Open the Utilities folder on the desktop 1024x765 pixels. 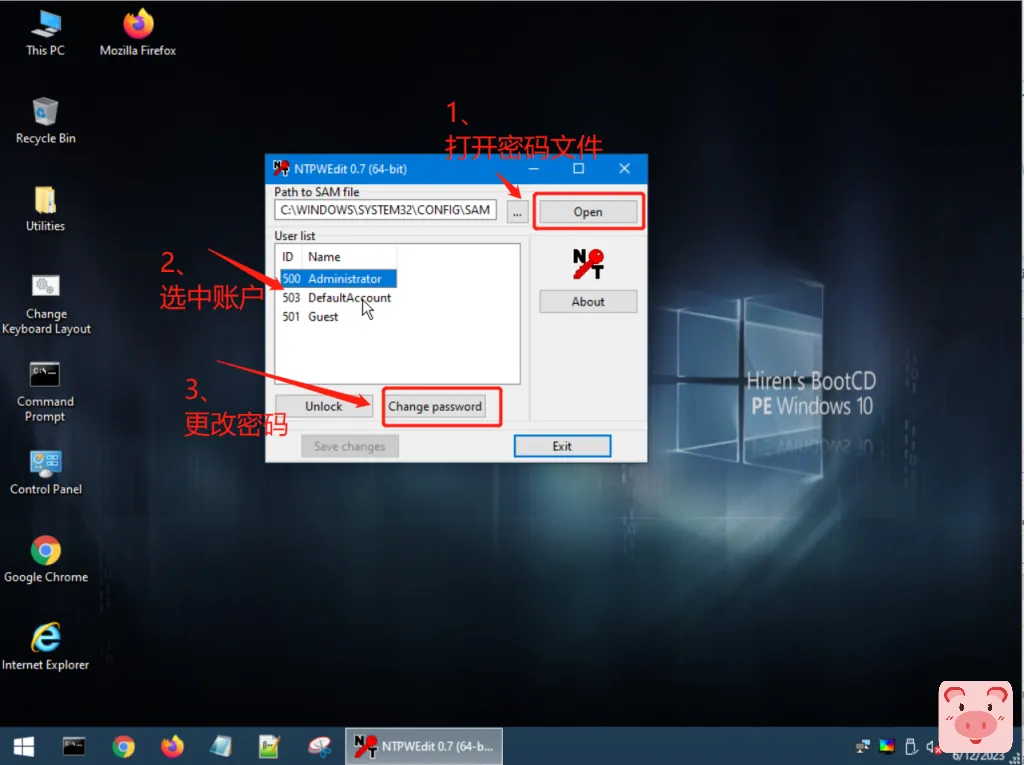[45, 209]
